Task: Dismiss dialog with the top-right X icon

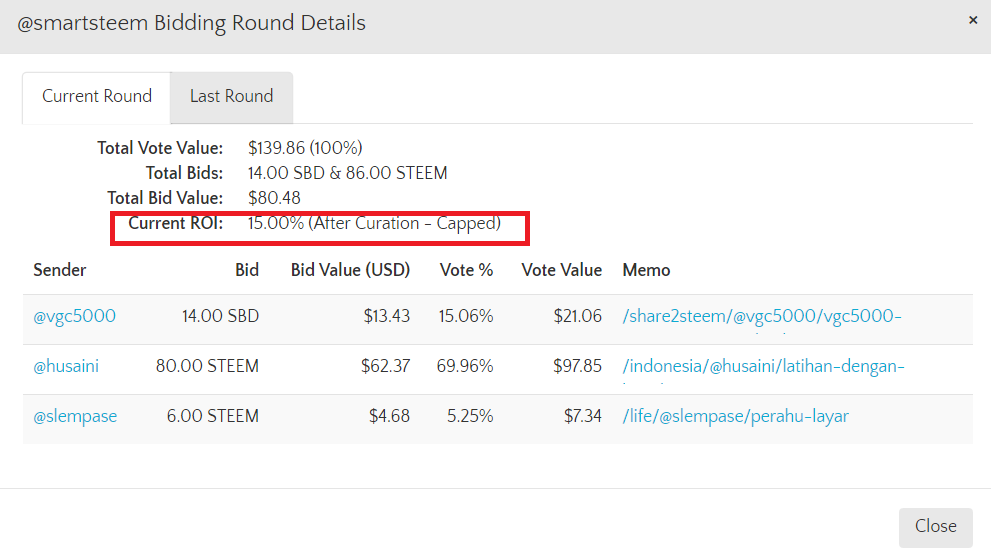Action: (973, 20)
